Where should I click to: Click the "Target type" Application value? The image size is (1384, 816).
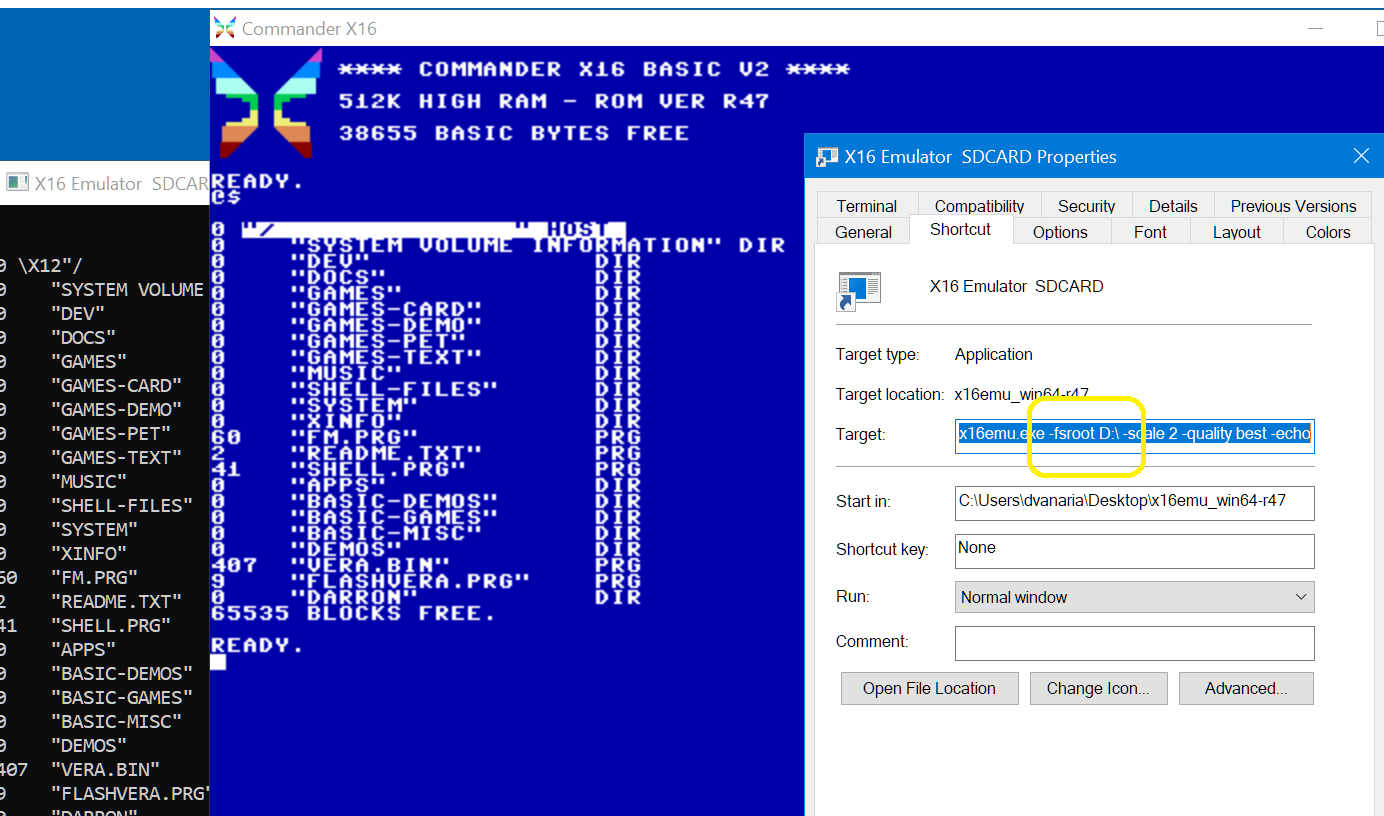click(x=993, y=354)
